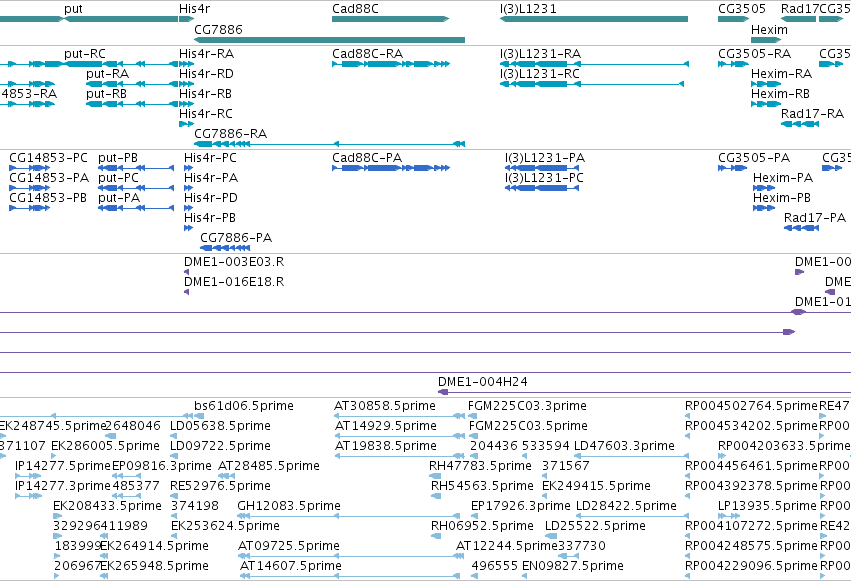Click the CG7886-PA protein label
This screenshot has height=581, width=851.
(x=236, y=238)
